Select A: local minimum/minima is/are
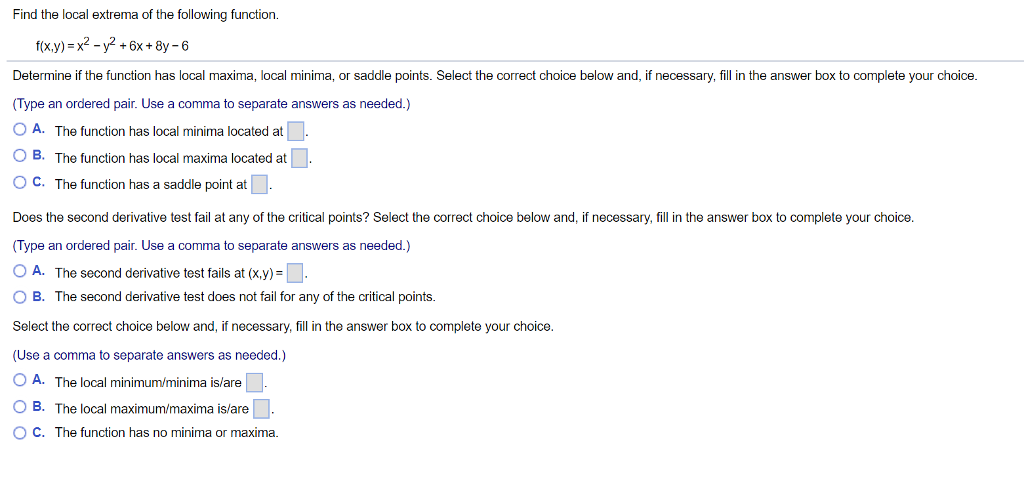The width and height of the screenshot is (1024, 483). (x=20, y=380)
